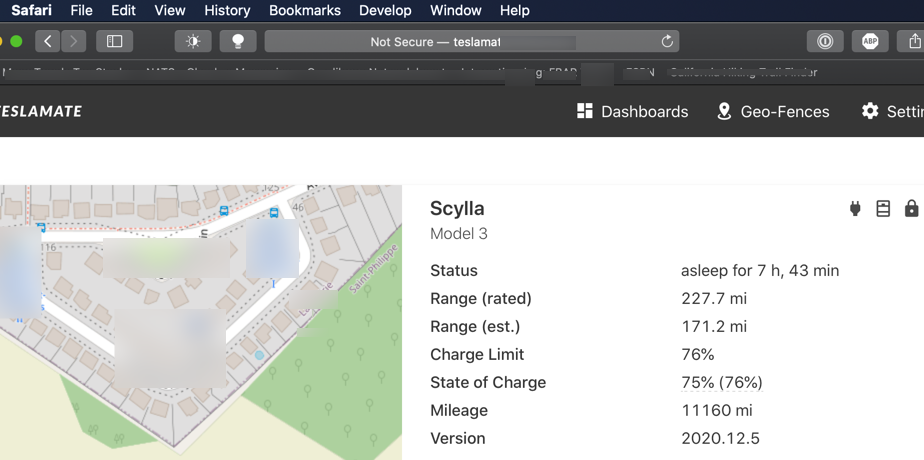Open the 1Password extension icon
This screenshot has height=460, width=924.
[x=824, y=41]
